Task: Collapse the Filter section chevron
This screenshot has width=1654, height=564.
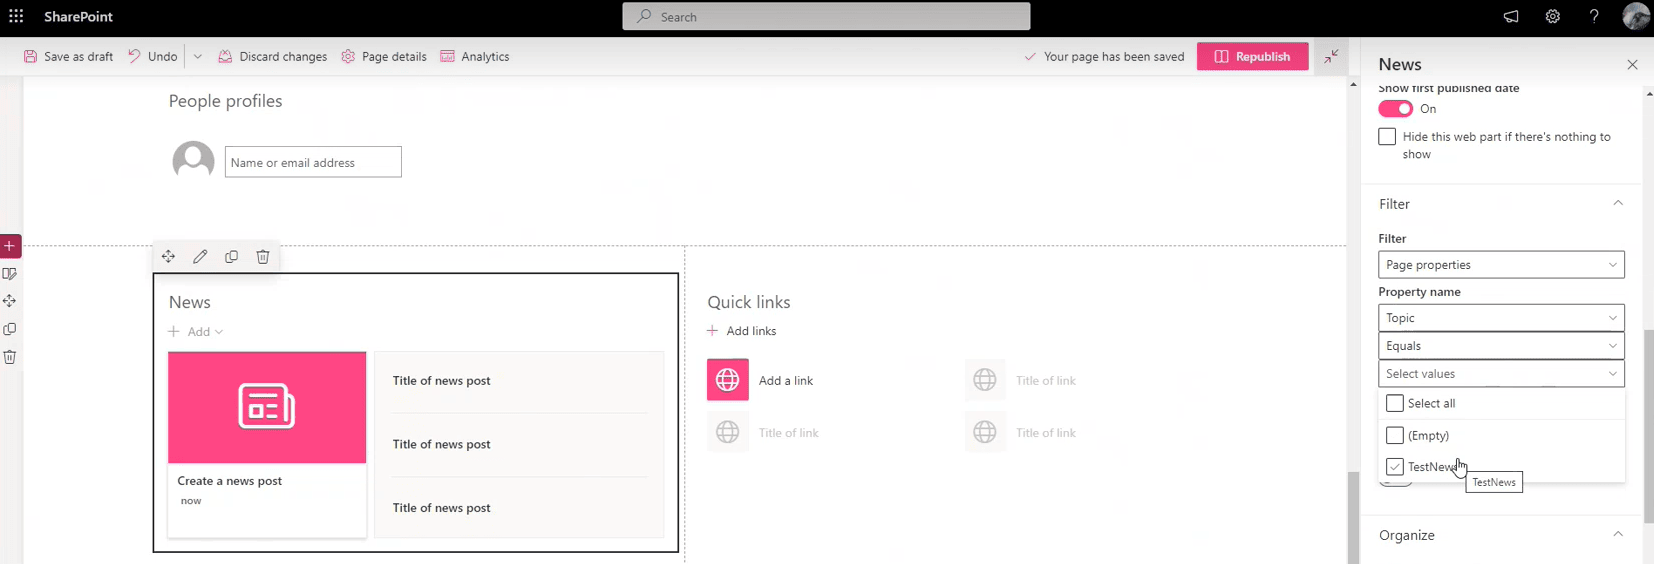Action: click(x=1617, y=204)
